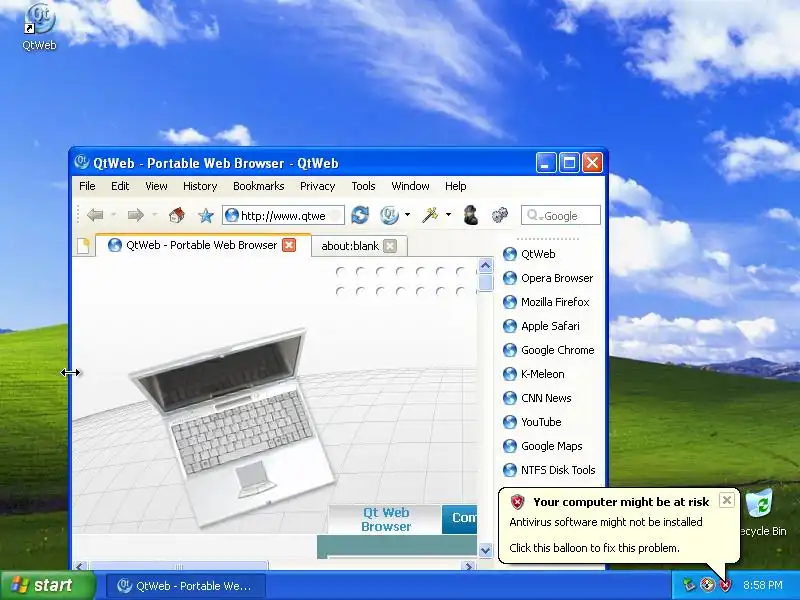Dismiss the security balloon with its X

[x=727, y=500]
